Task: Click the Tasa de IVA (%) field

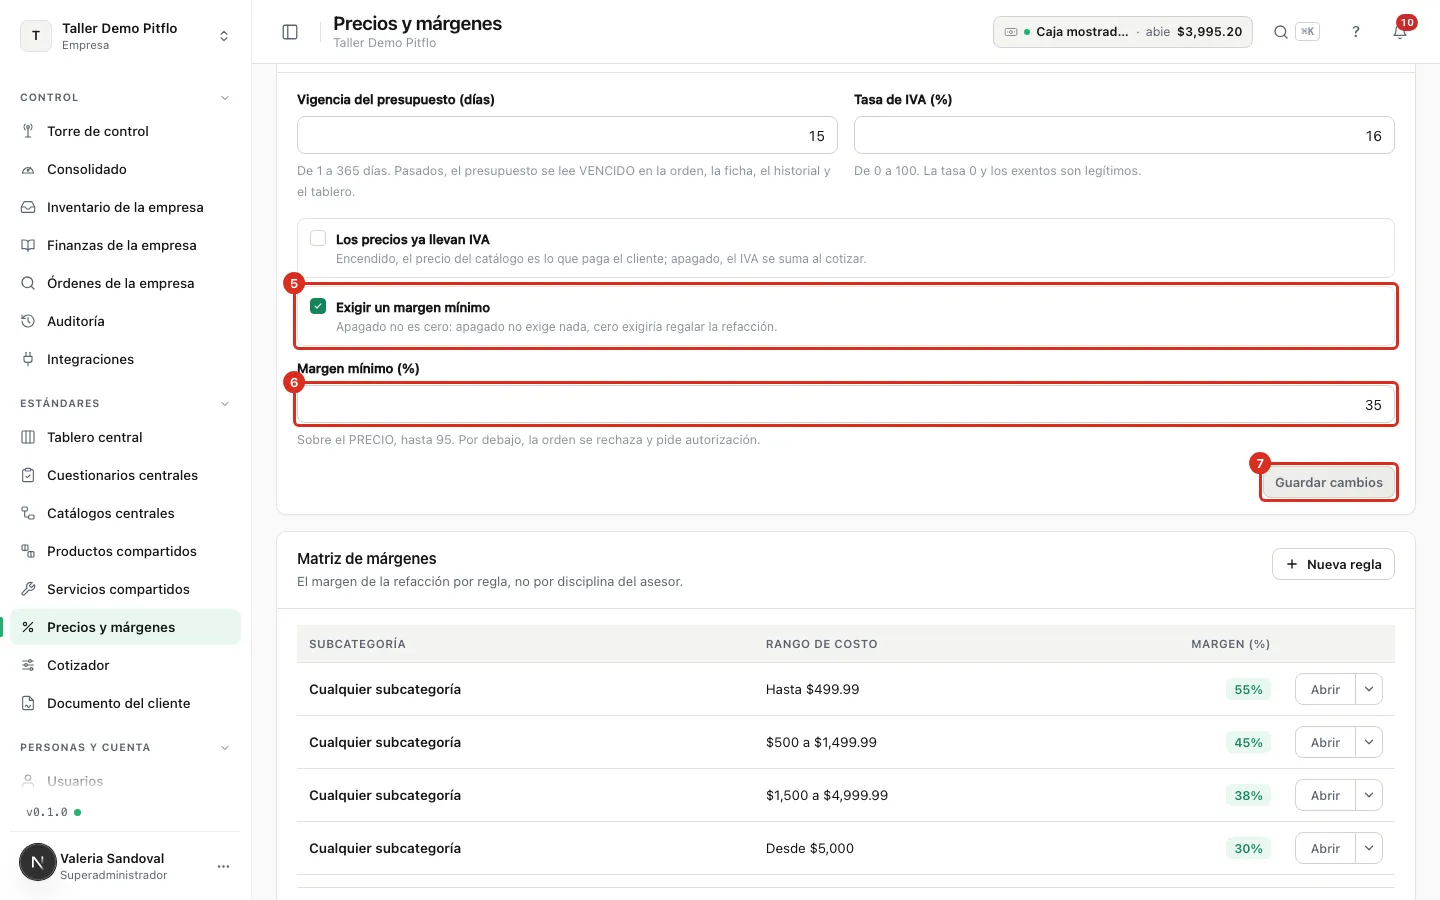Action: click(x=1124, y=135)
